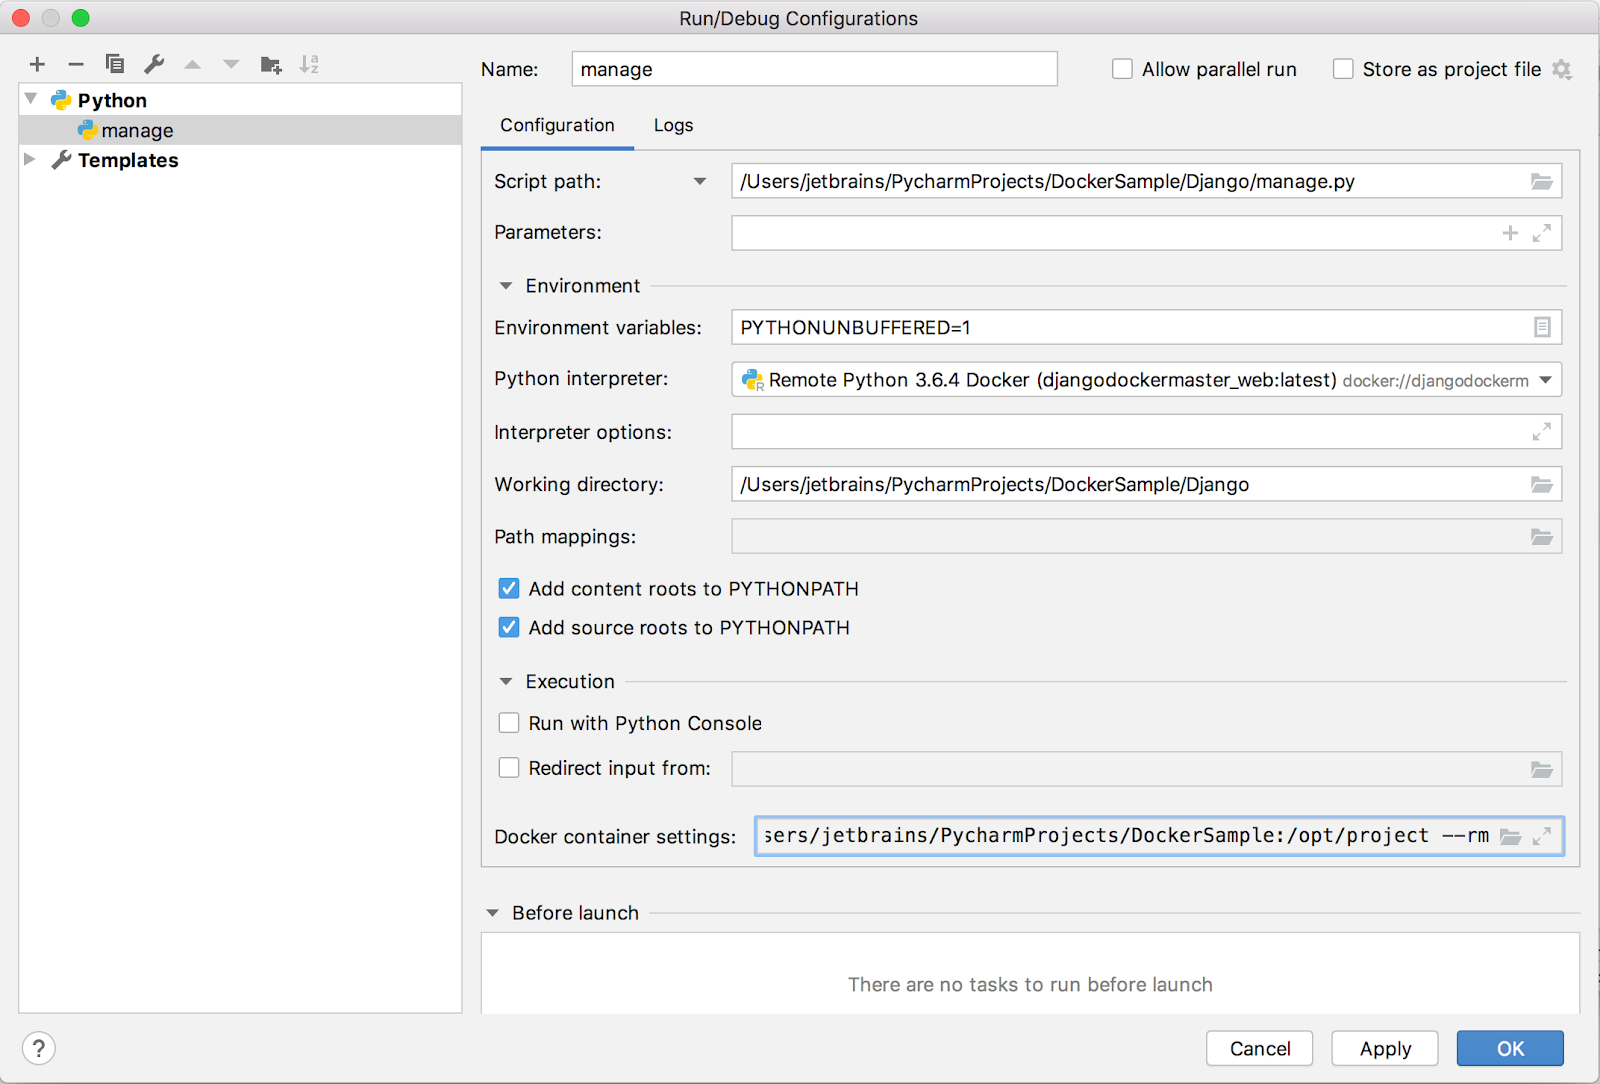Open Python interpreter dropdown
1600x1084 pixels.
pos(1546,380)
